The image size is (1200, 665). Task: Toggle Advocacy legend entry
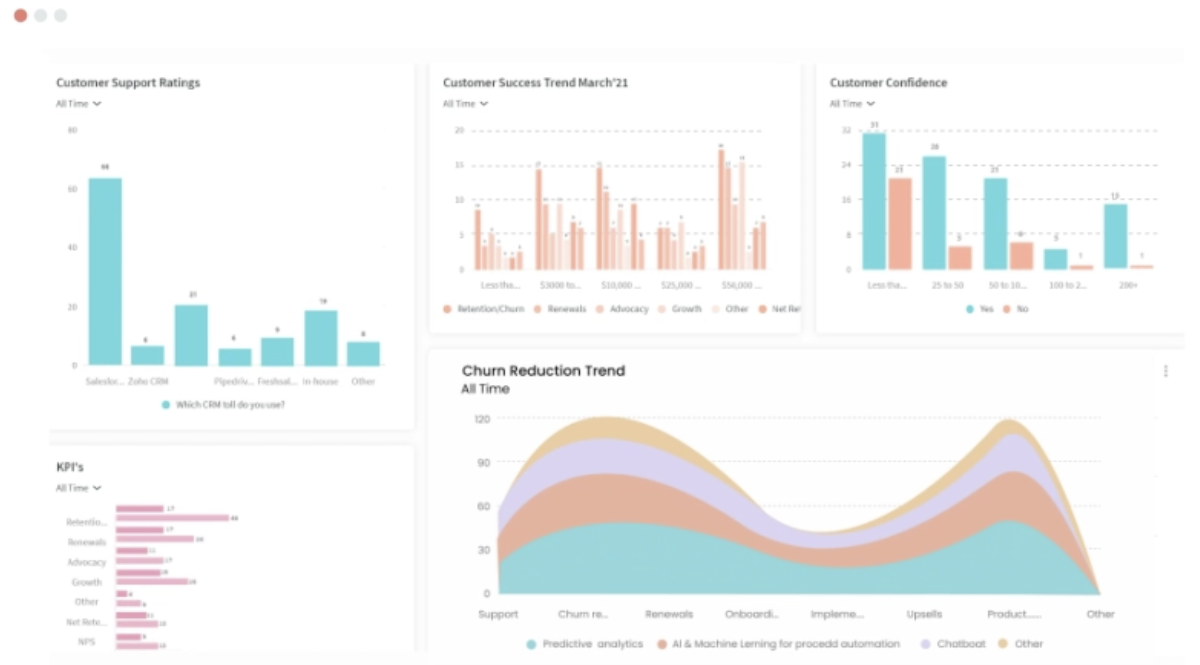click(625, 309)
